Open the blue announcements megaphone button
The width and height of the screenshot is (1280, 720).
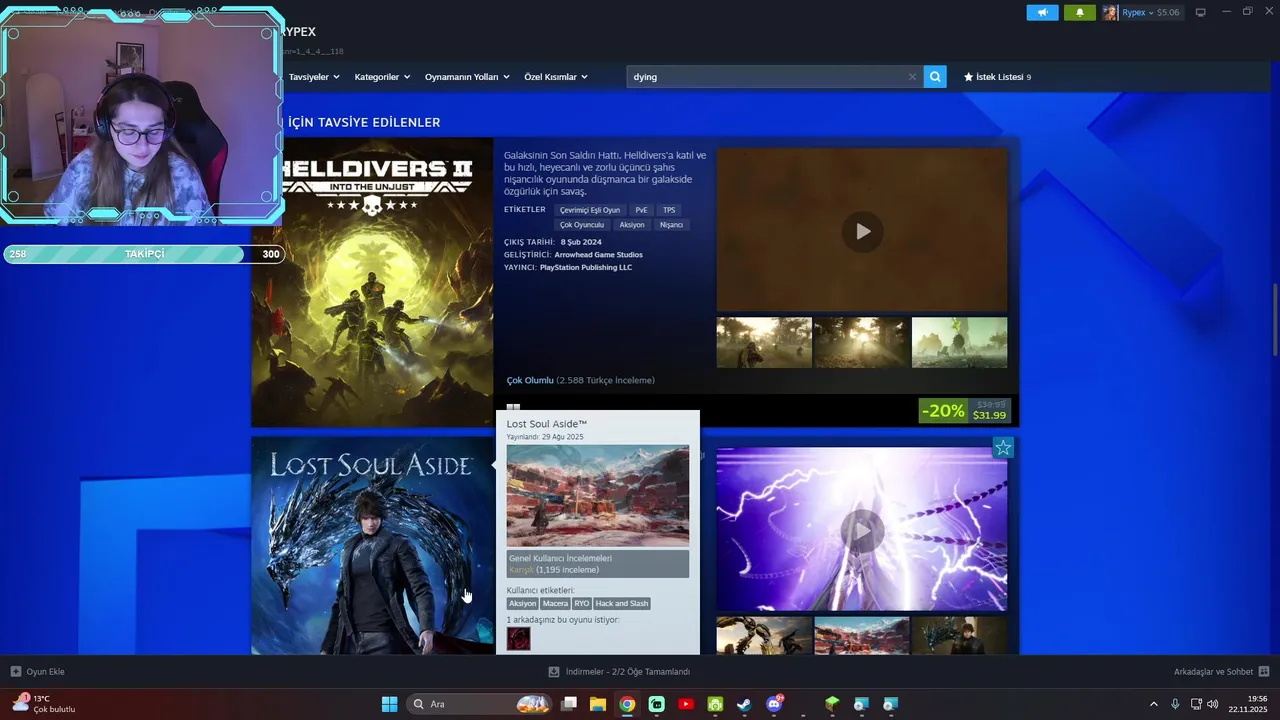pyautogui.click(x=1042, y=13)
